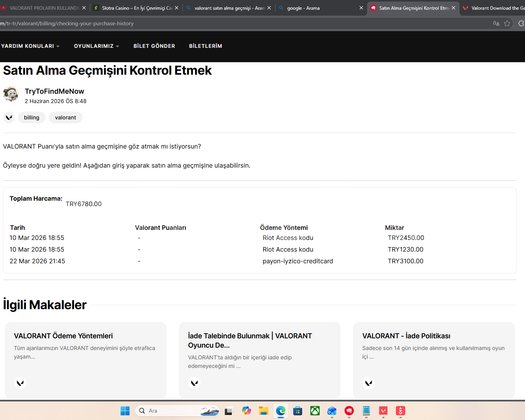This screenshot has width=525, height=420.
Task: Expand the YARDIM KONULARI menu
Action: pos(30,46)
